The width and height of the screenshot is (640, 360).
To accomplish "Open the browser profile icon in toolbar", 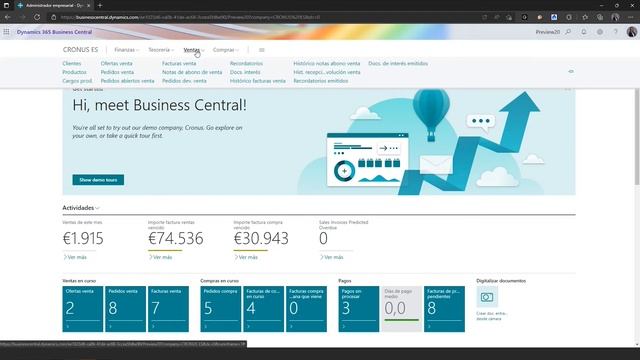I will (616, 17).
